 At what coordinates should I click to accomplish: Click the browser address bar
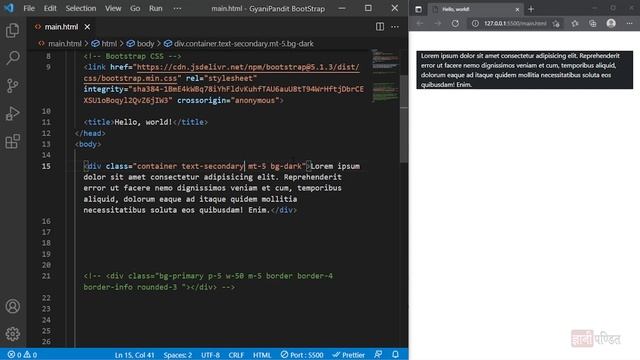[x=515, y=24]
